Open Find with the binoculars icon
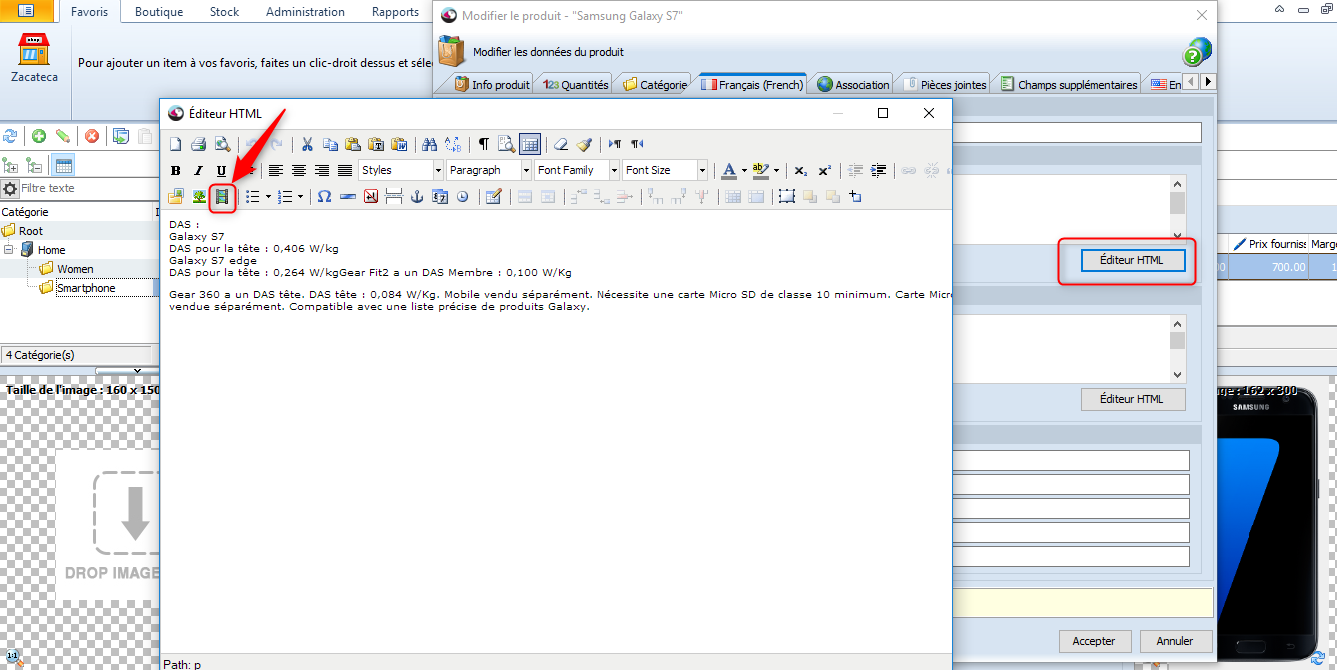 [x=430, y=144]
